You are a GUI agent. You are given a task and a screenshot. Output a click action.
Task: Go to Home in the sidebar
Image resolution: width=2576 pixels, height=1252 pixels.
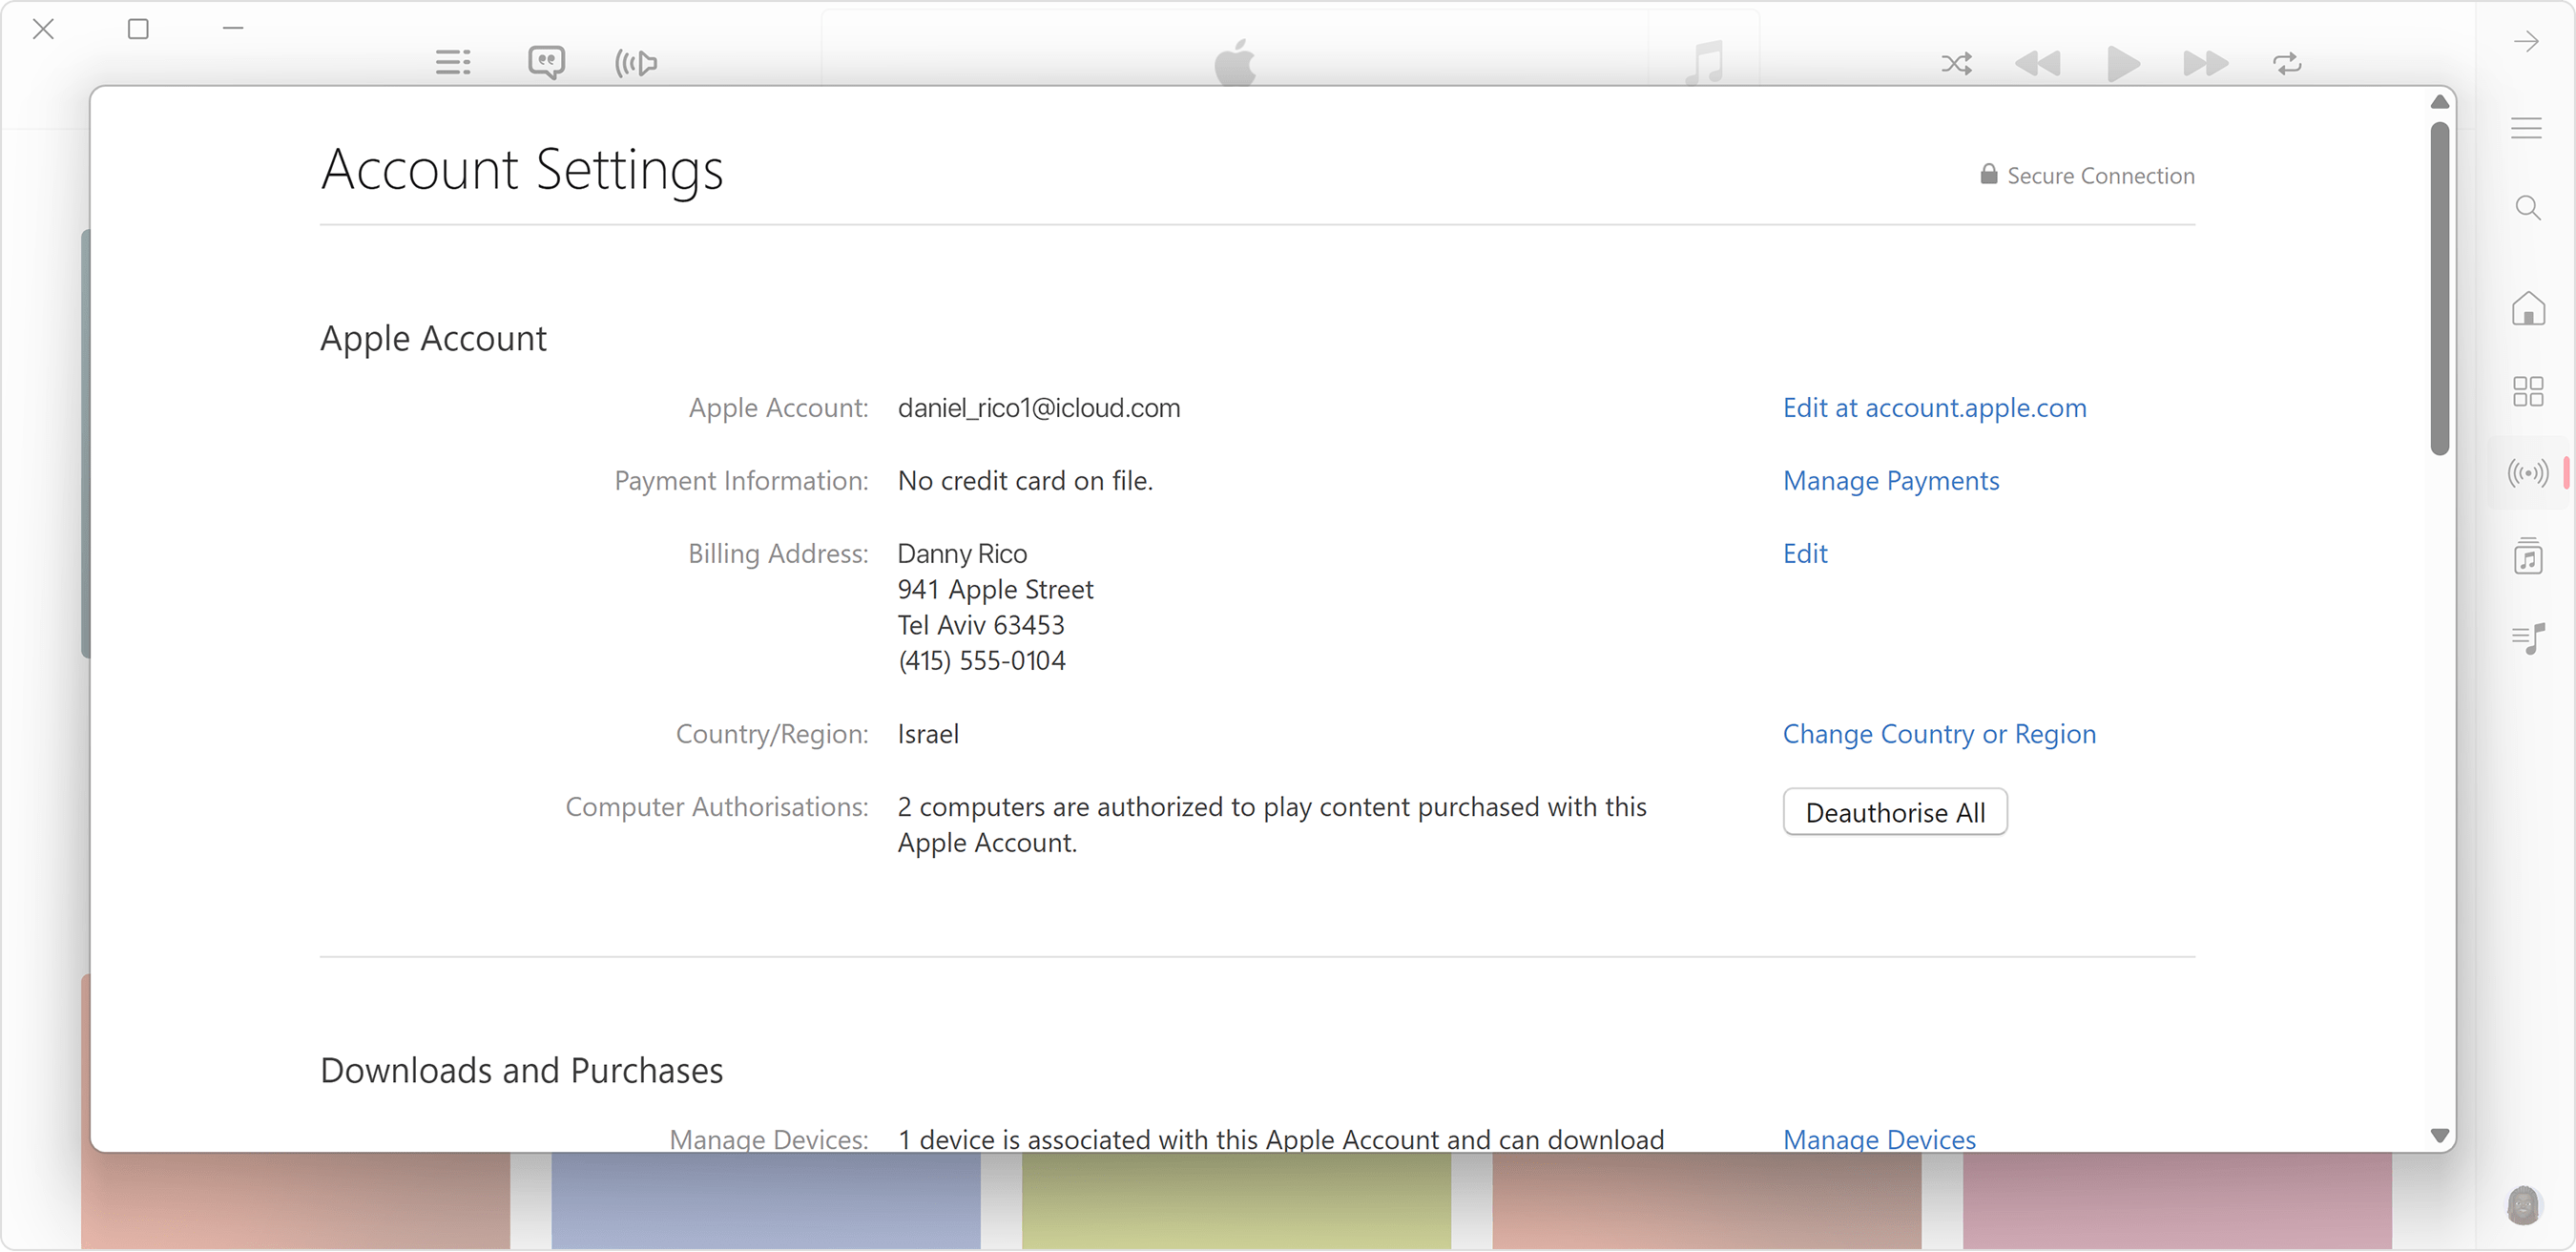pyautogui.click(x=2528, y=308)
